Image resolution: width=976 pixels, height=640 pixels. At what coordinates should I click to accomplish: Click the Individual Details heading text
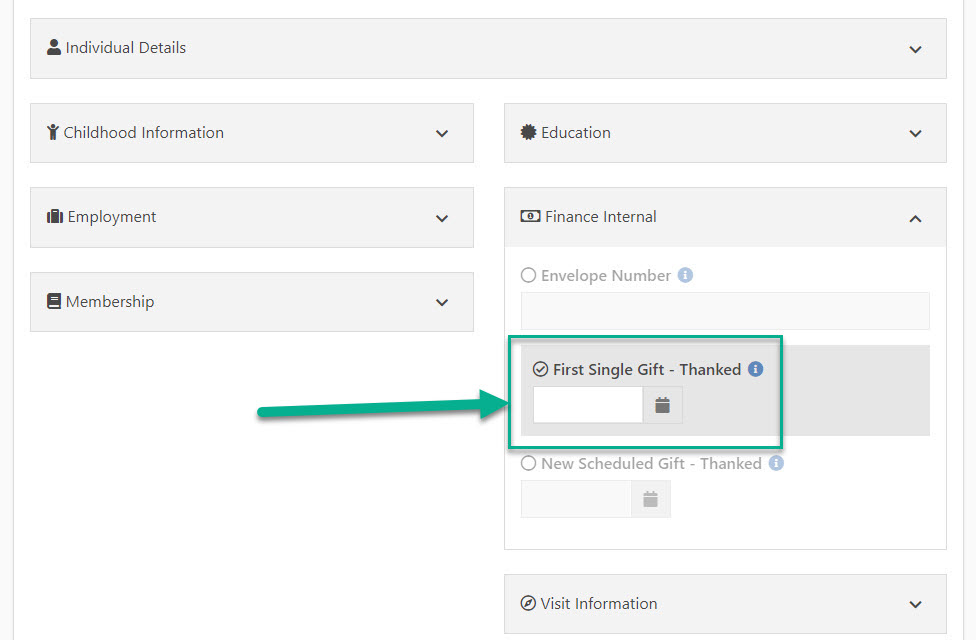click(126, 47)
